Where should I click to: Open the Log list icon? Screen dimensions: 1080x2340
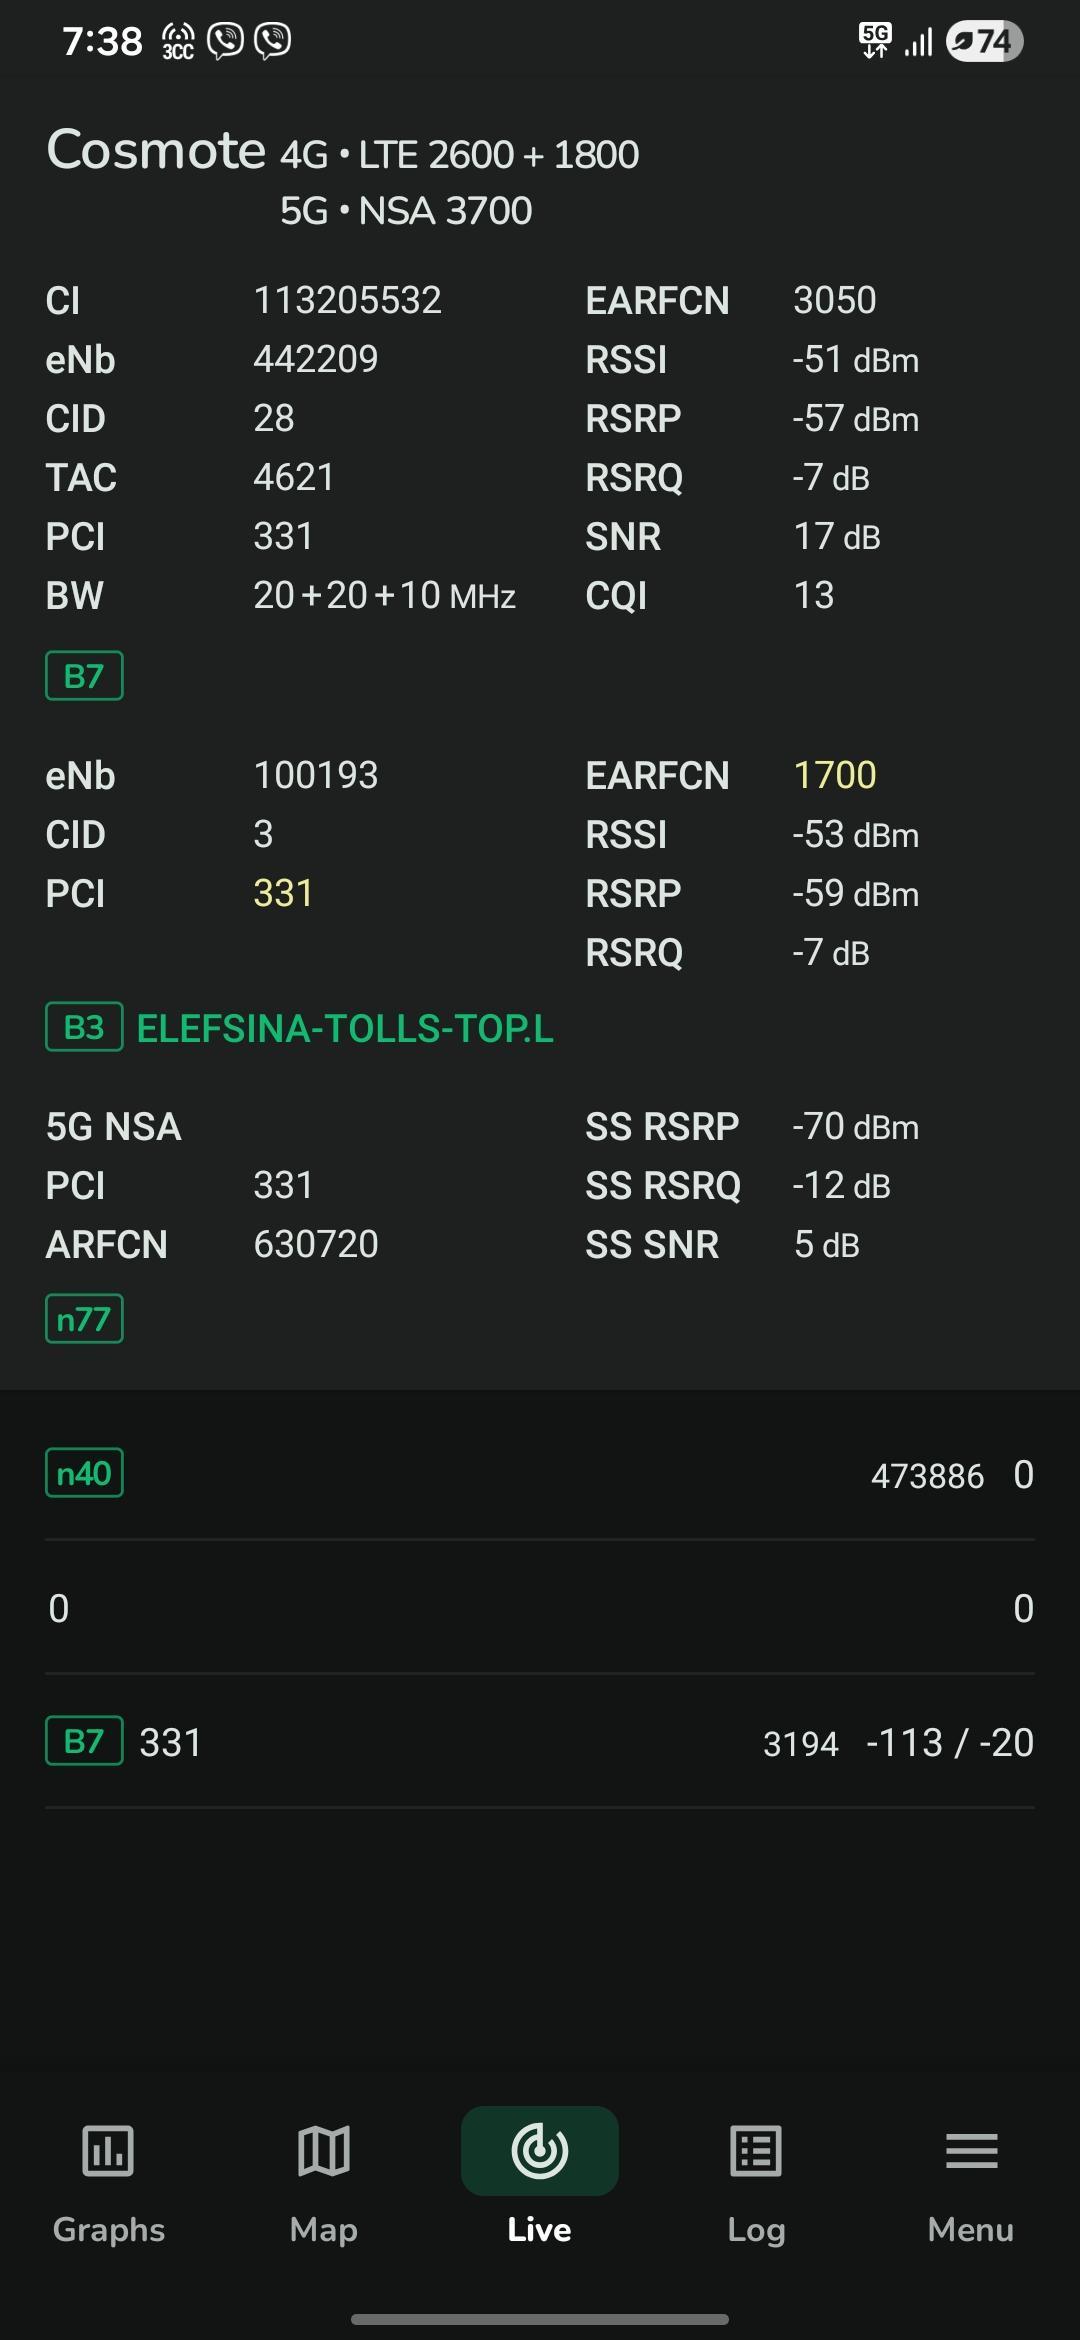(756, 2150)
